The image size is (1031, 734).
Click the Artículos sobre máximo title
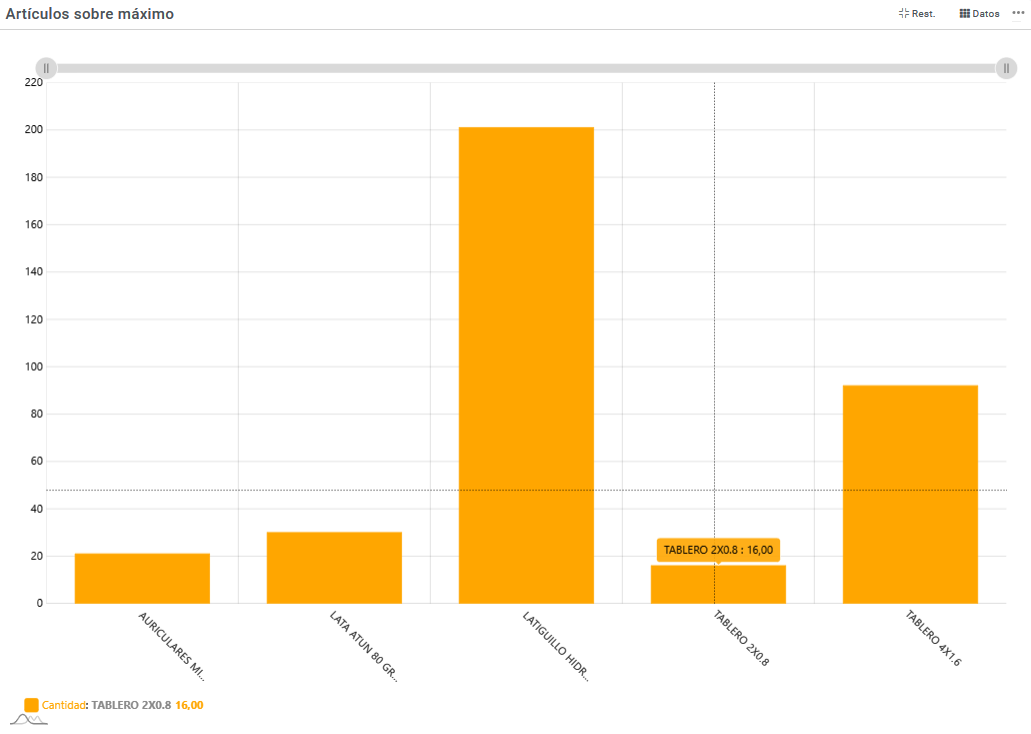point(90,14)
